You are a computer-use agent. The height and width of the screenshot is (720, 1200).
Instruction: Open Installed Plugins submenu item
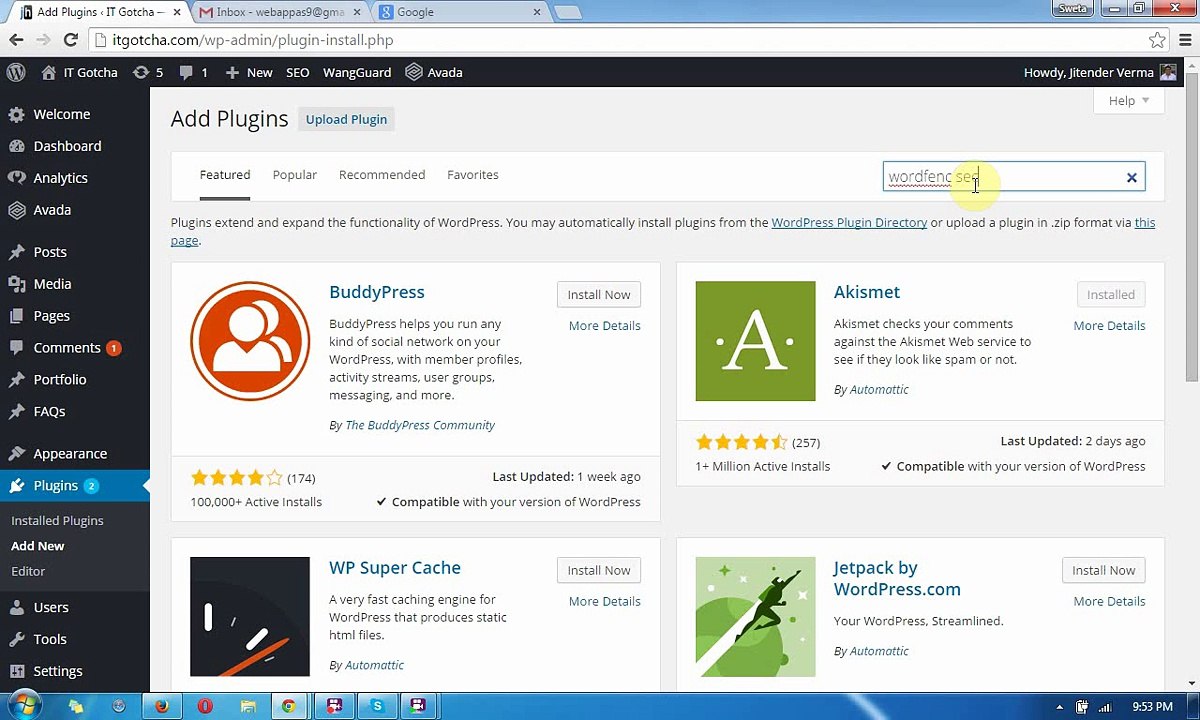(x=57, y=520)
